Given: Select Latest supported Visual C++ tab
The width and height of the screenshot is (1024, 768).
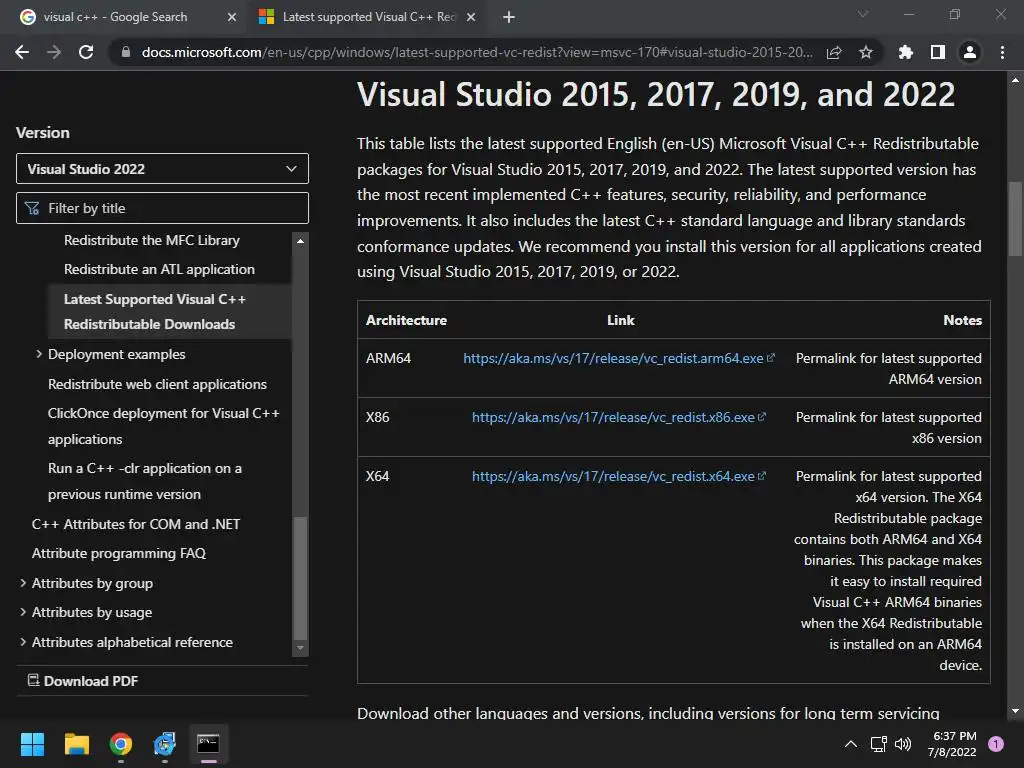Looking at the screenshot, I should point(369,17).
